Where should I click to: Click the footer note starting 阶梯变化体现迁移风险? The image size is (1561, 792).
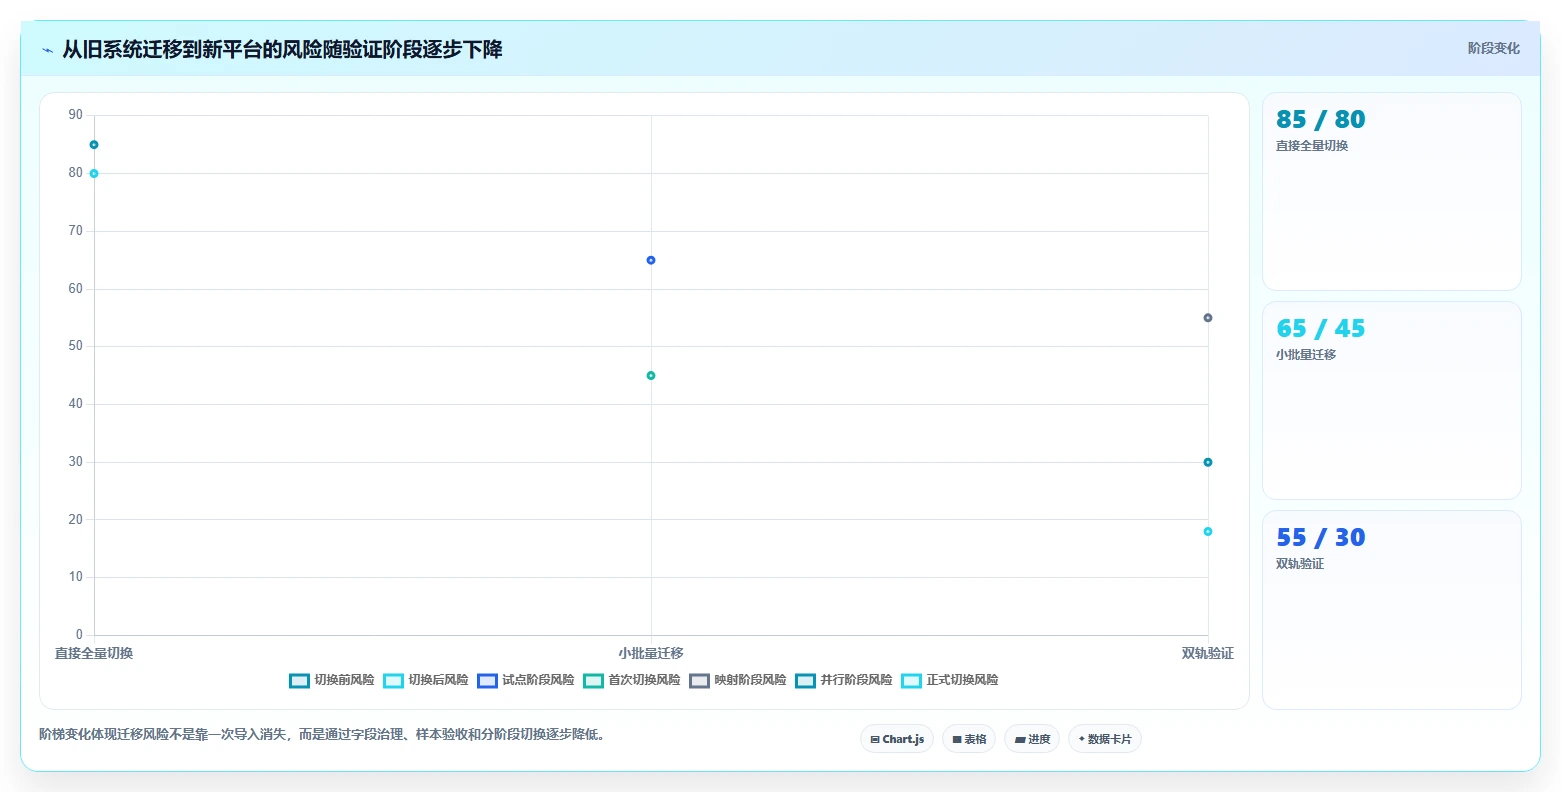click(322, 734)
